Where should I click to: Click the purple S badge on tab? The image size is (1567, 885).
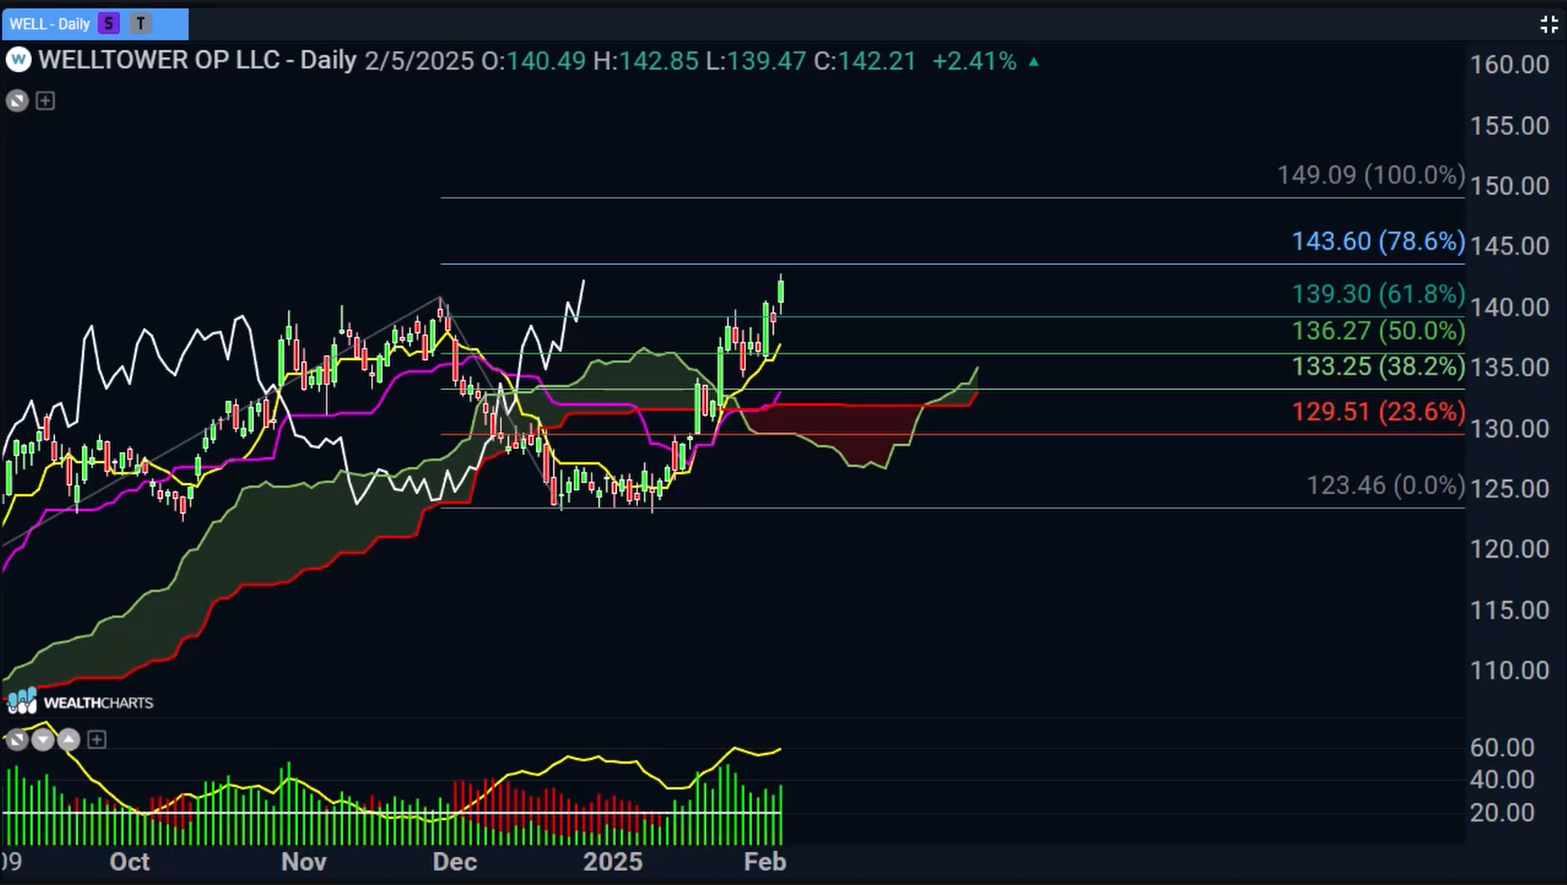[x=108, y=23]
